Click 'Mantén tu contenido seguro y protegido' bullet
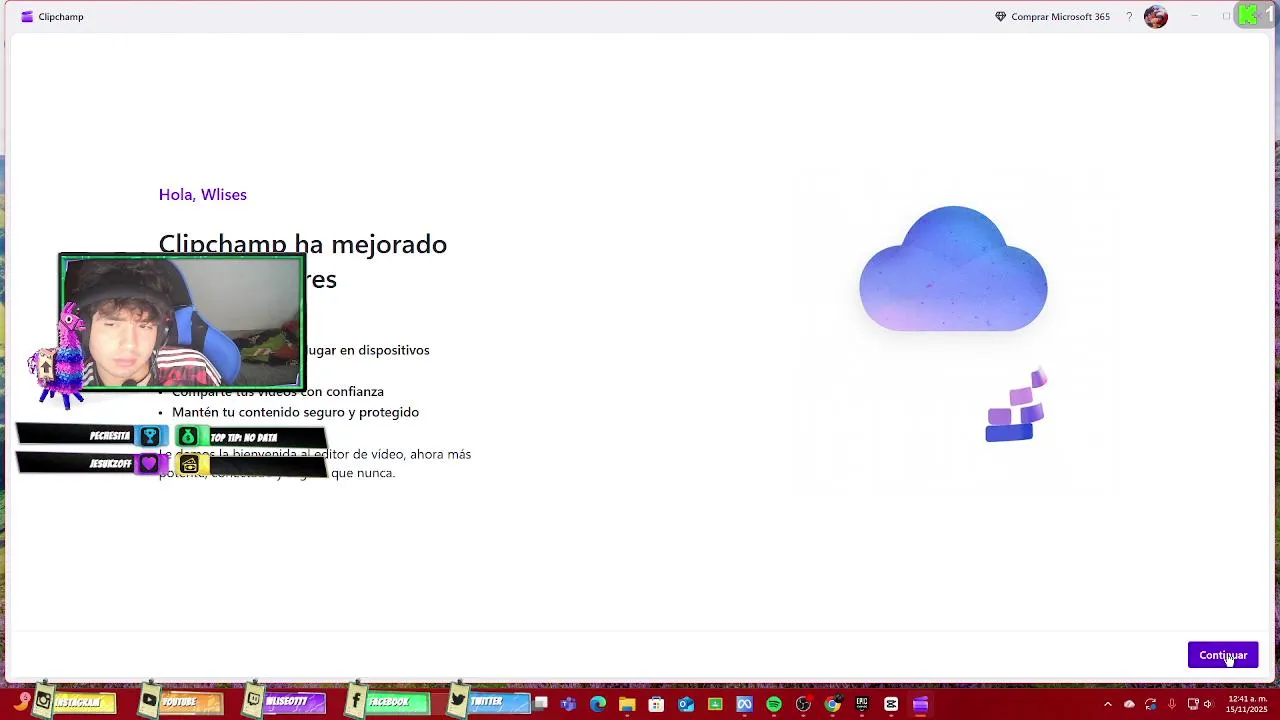 point(295,412)
